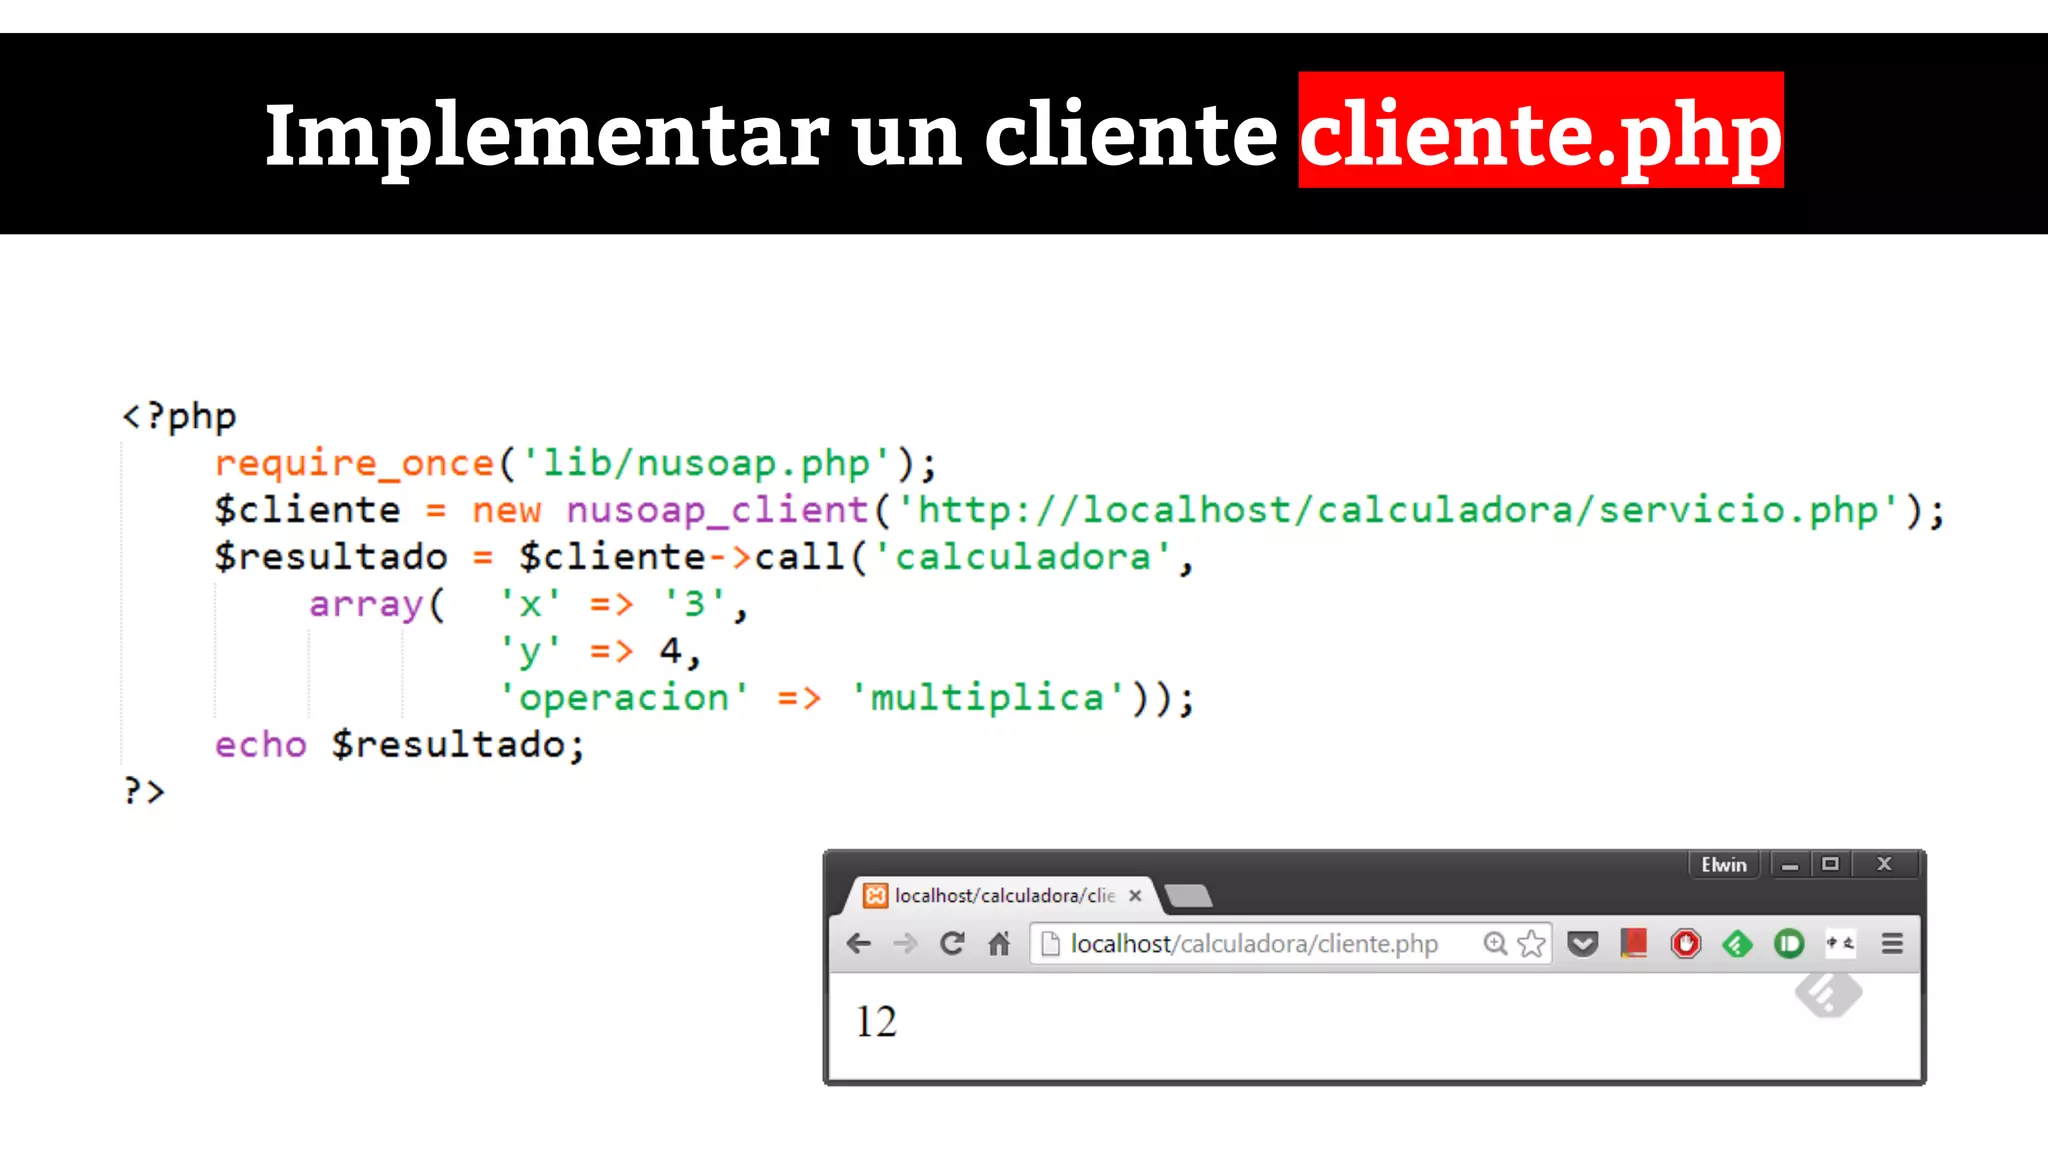Image resolution: width=2048 pixels, height=1152 pixels.
Task: Click the page icon in address bar
Action: 1050,943
